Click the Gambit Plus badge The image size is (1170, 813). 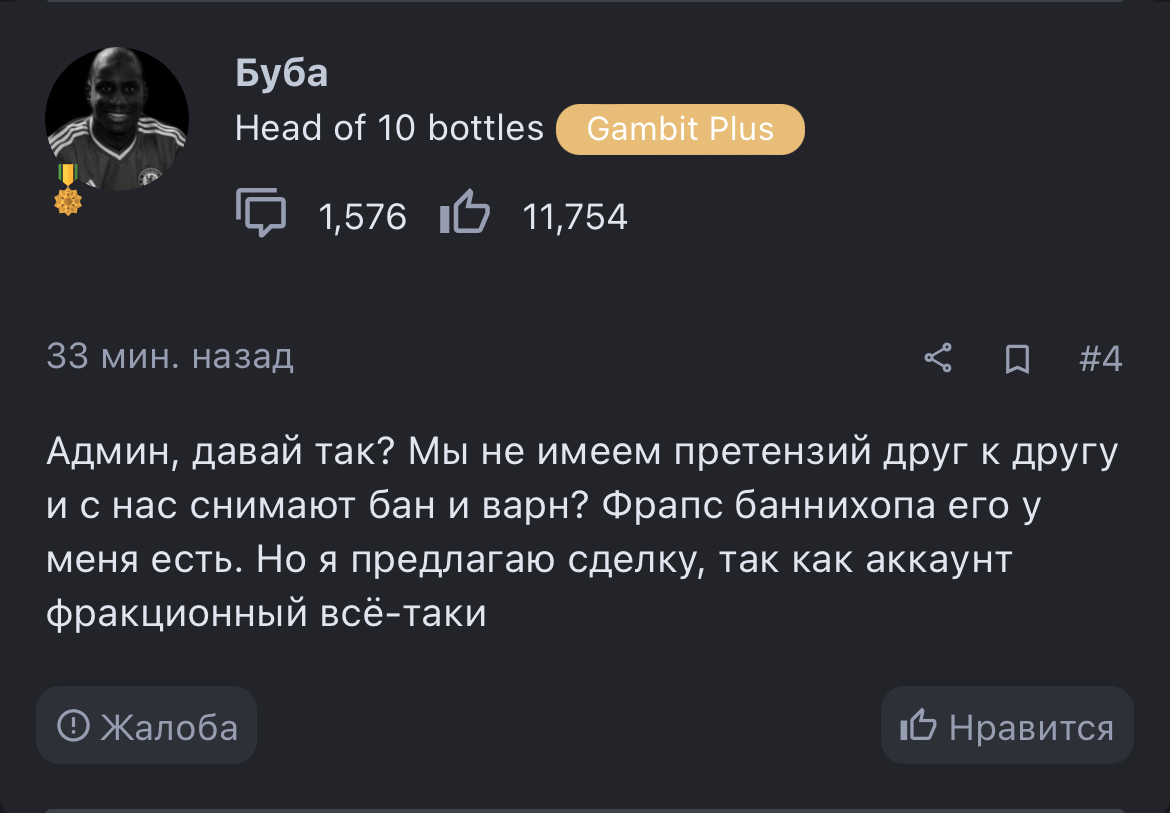(x=680, y=129)
